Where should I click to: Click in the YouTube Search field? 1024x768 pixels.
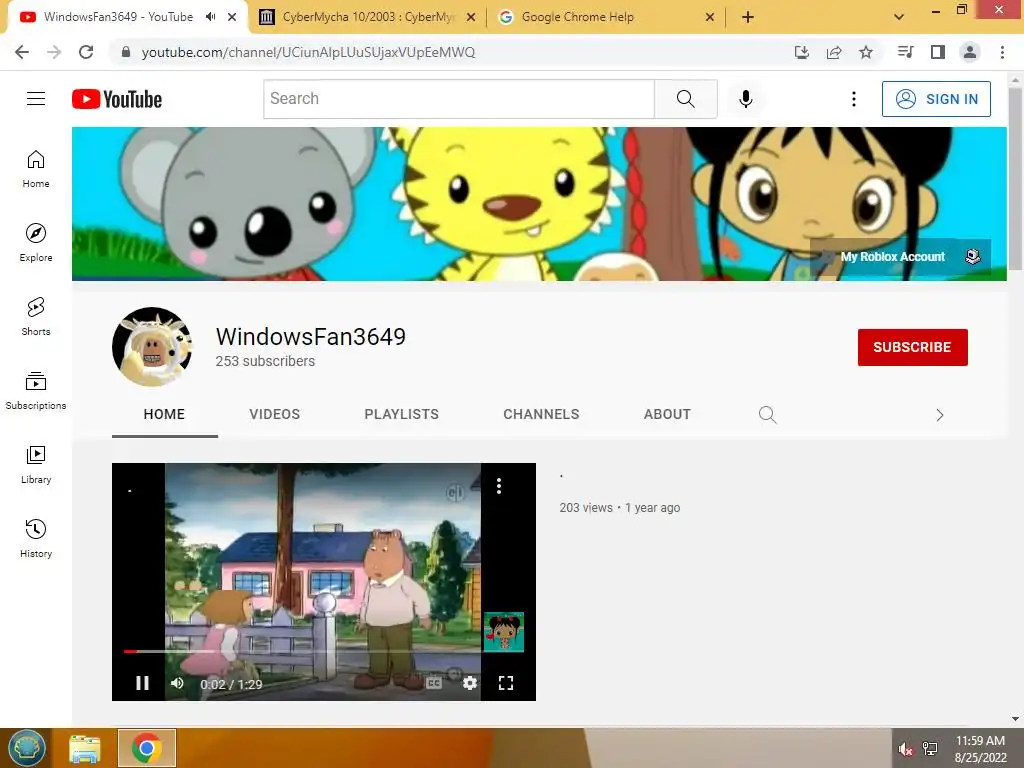pyautogui.click(x=459, y=99)
